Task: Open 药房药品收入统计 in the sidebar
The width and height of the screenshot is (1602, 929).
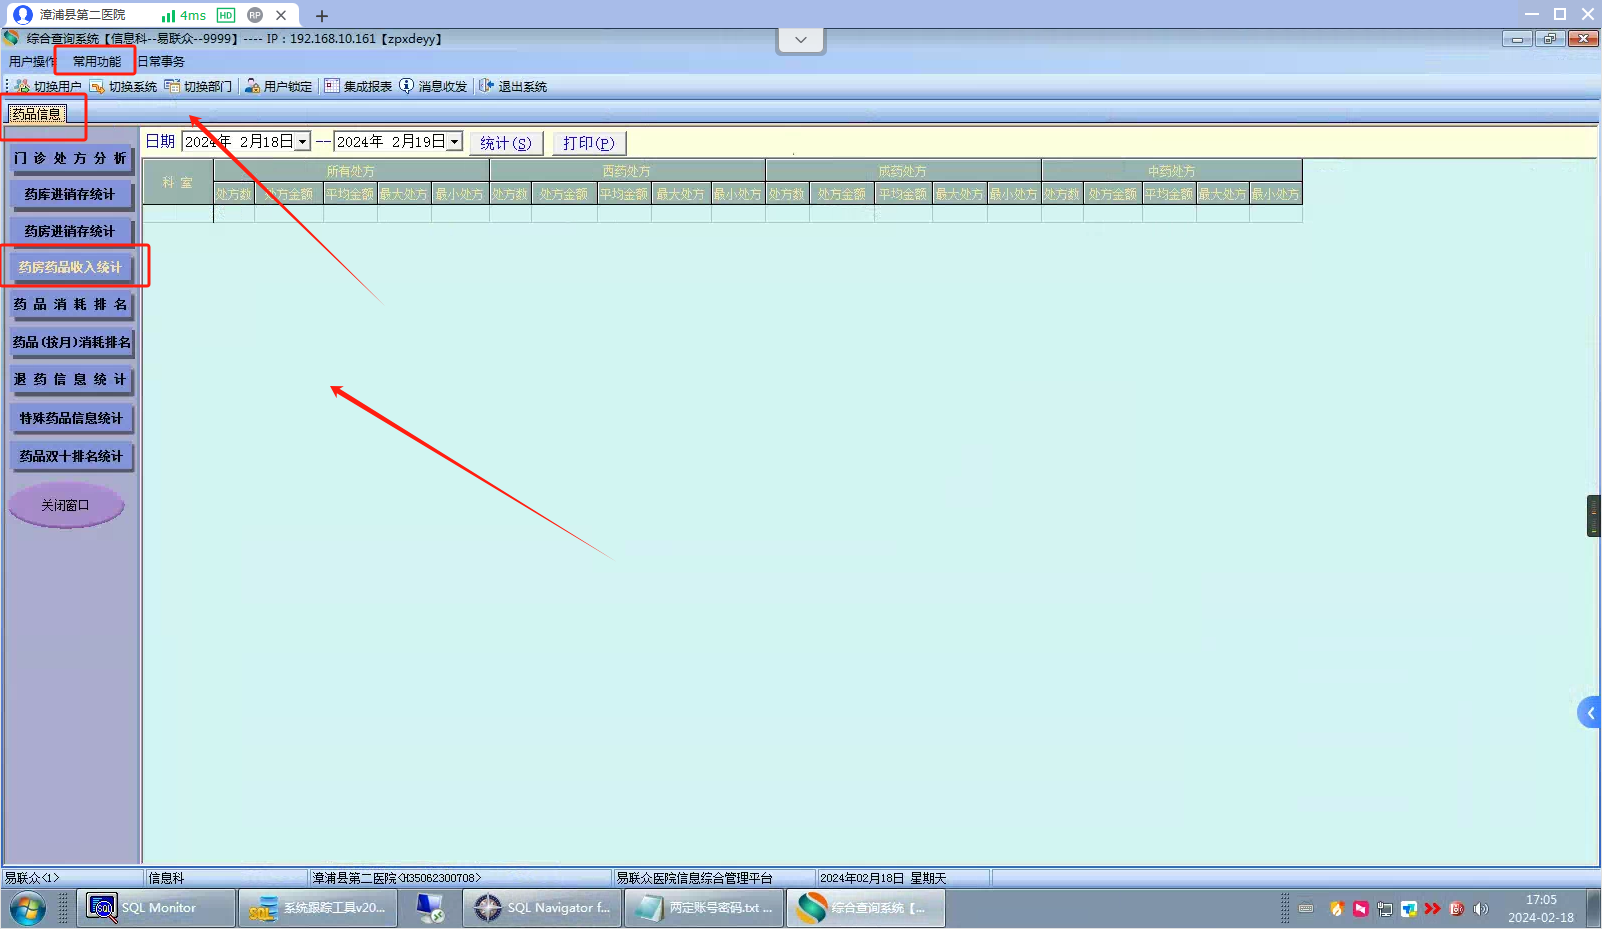Action: [x=71, y=267]
